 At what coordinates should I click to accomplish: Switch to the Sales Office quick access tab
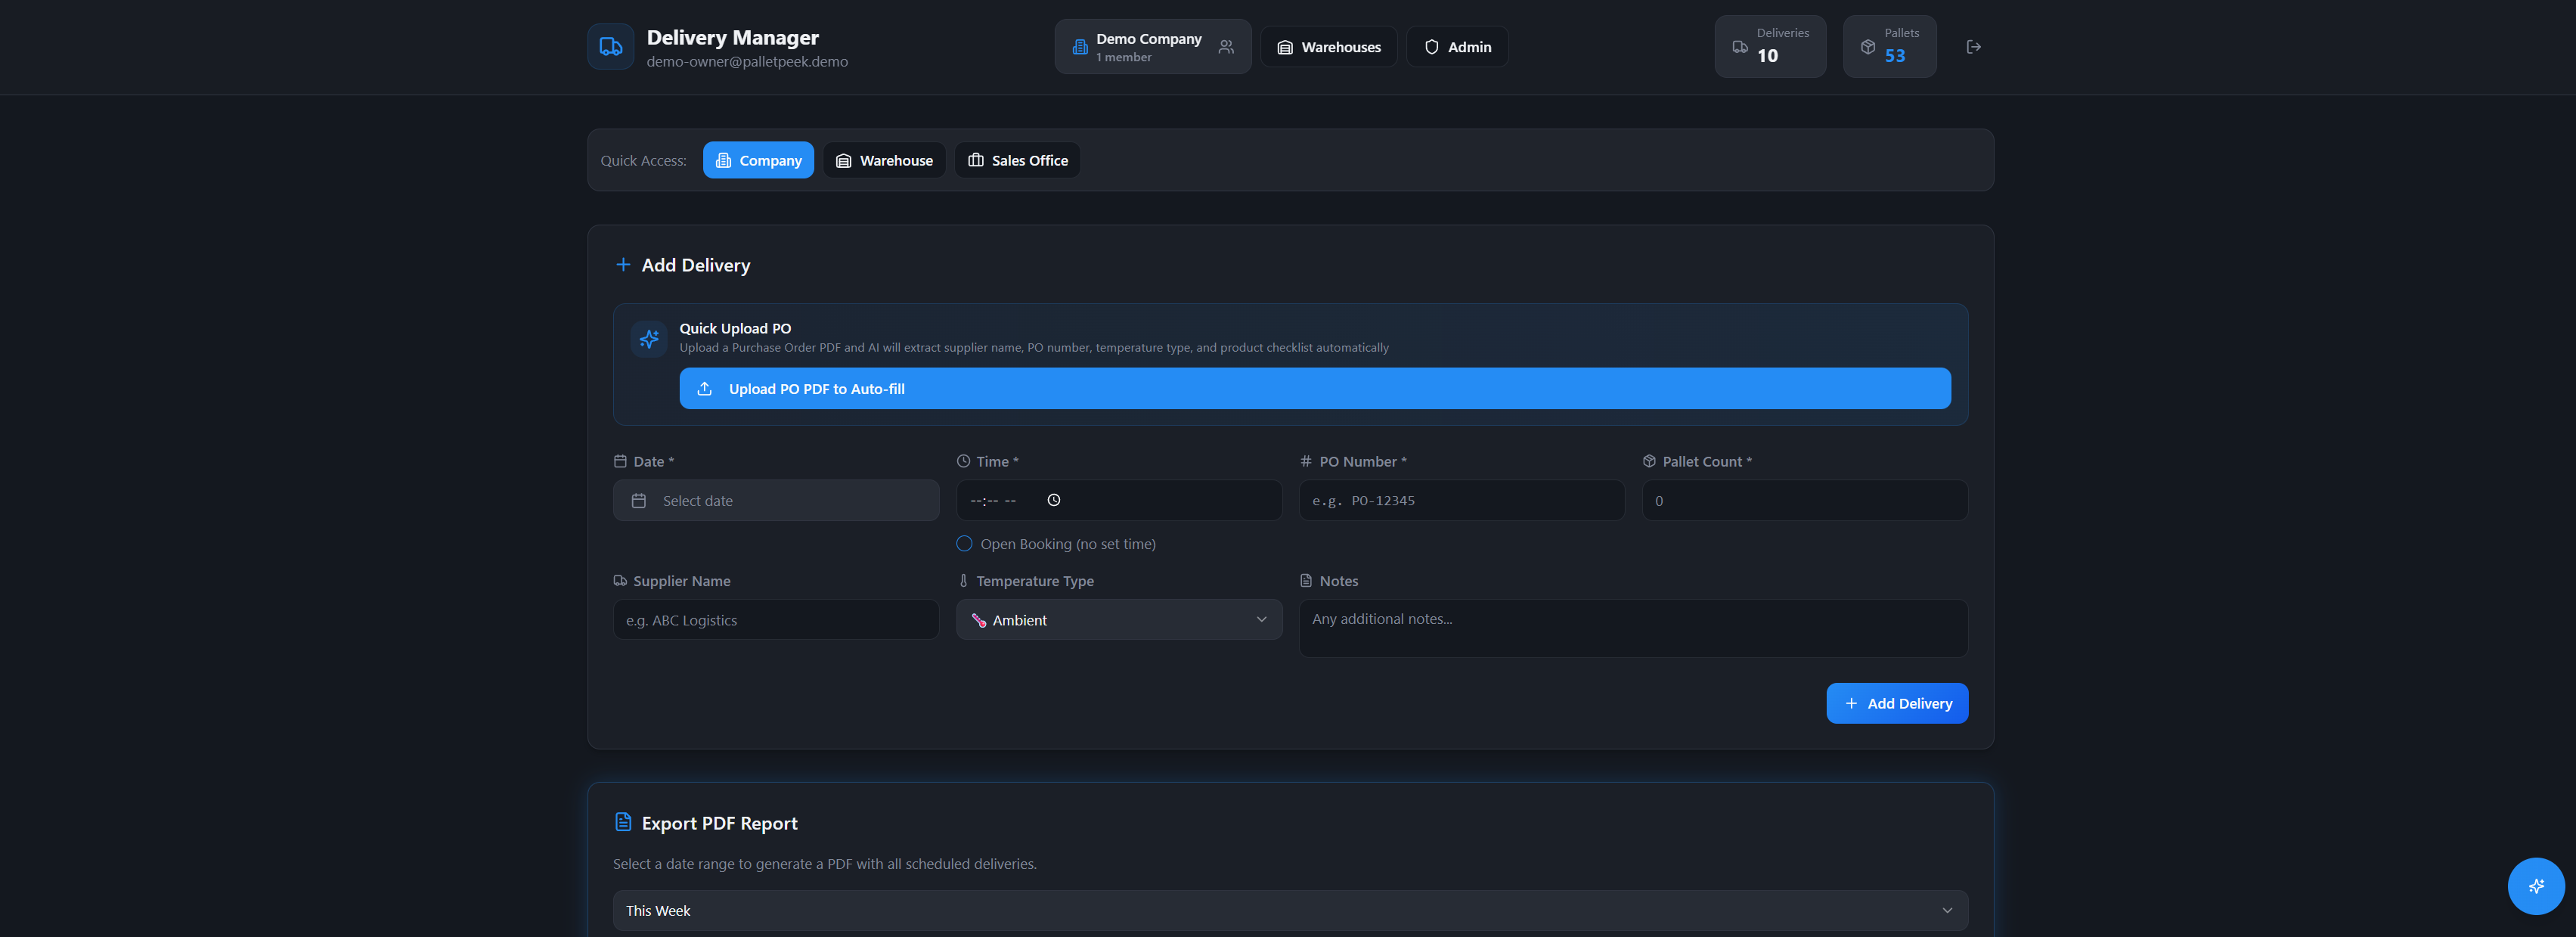click(1017, 159)
